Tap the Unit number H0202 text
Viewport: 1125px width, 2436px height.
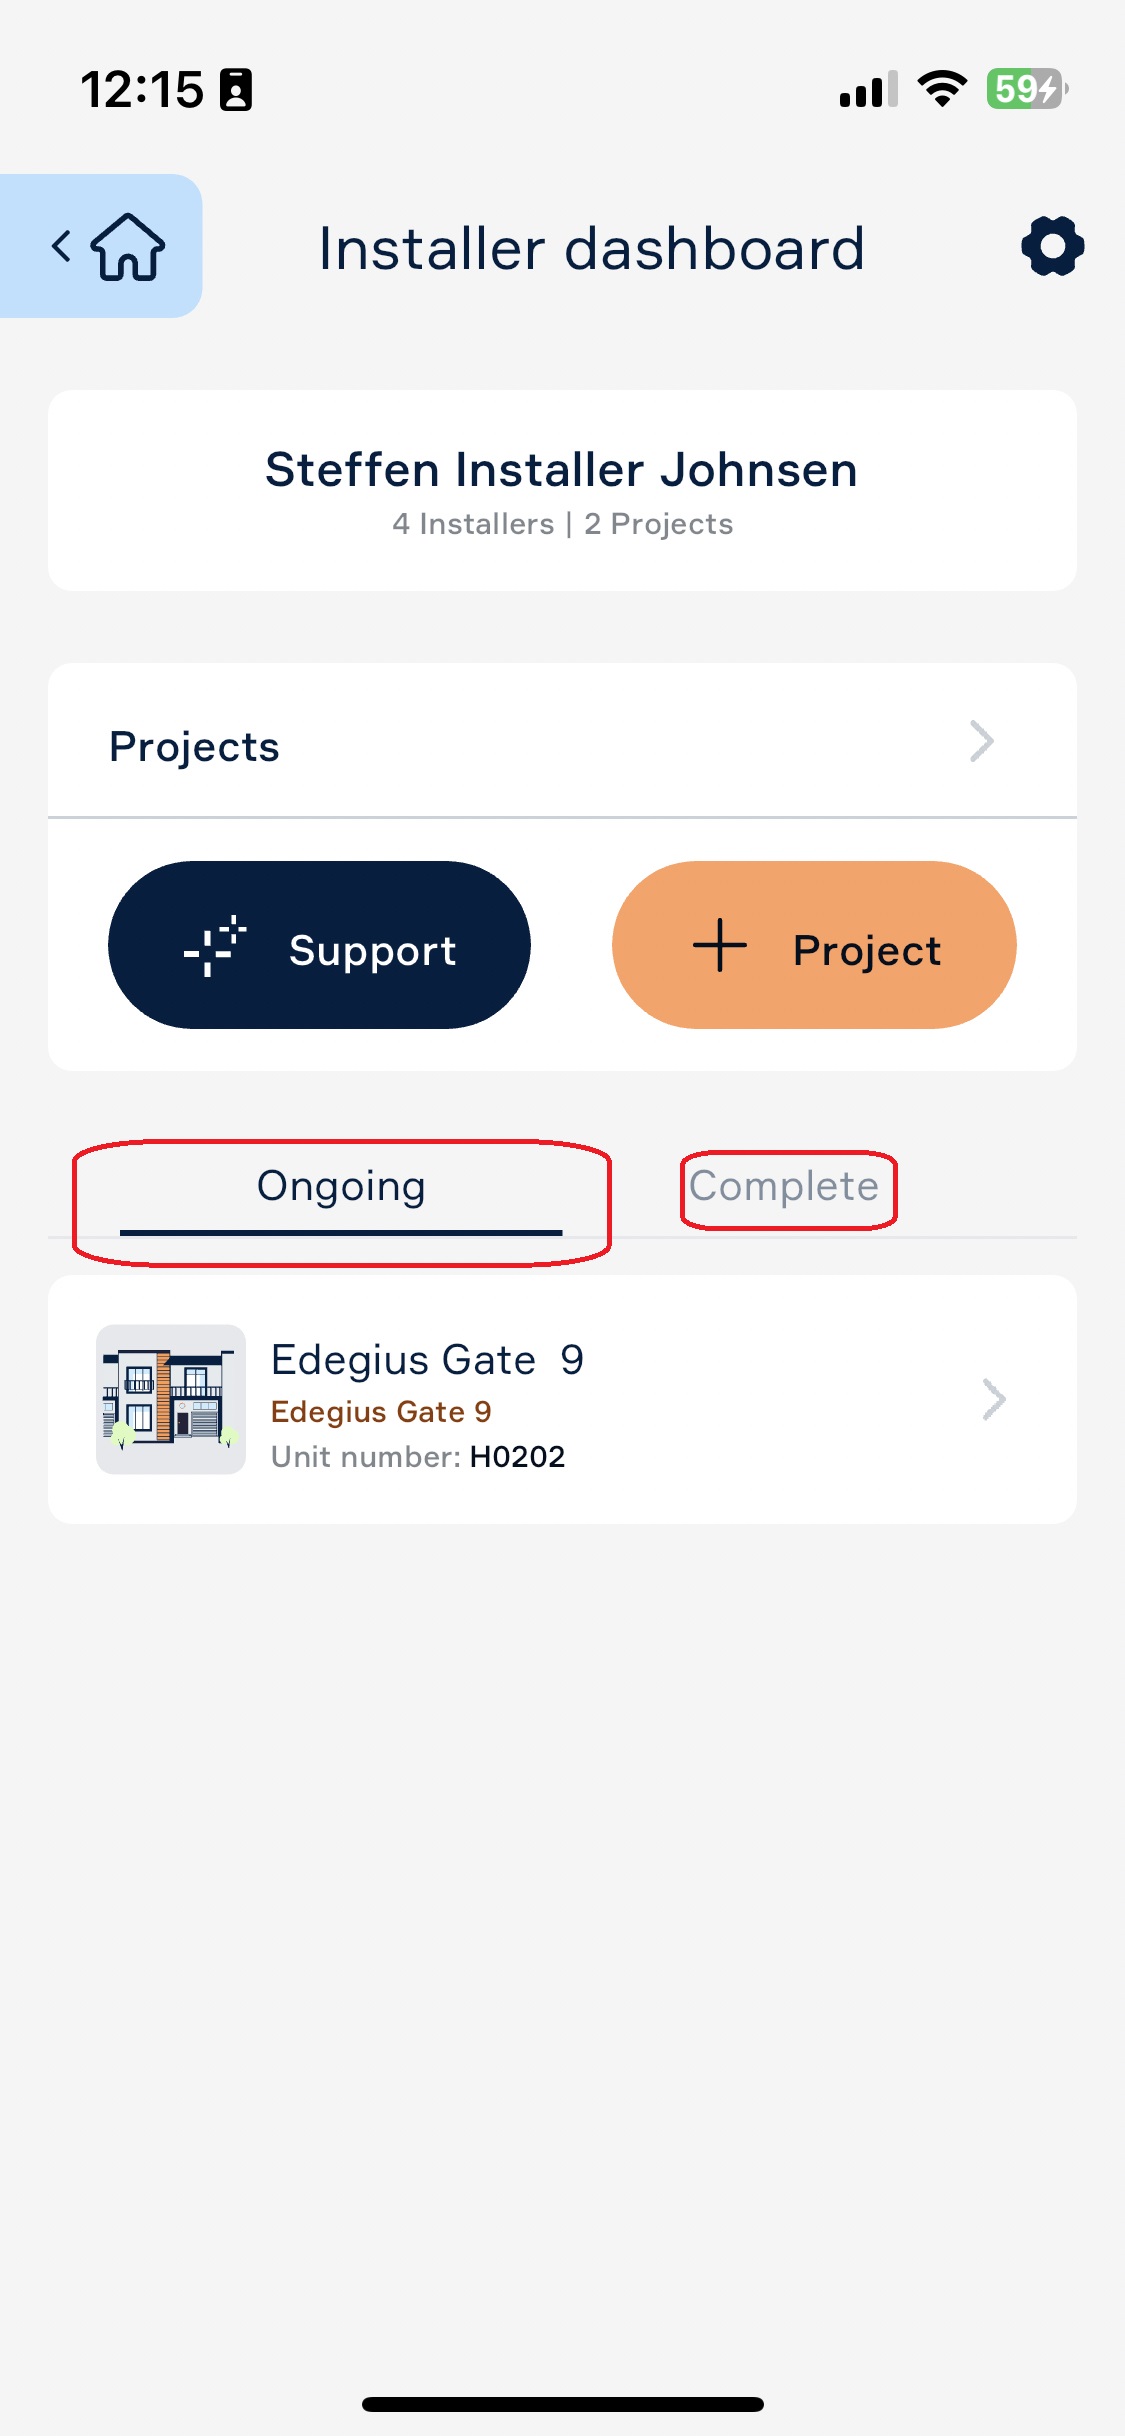click(418, 1457)
